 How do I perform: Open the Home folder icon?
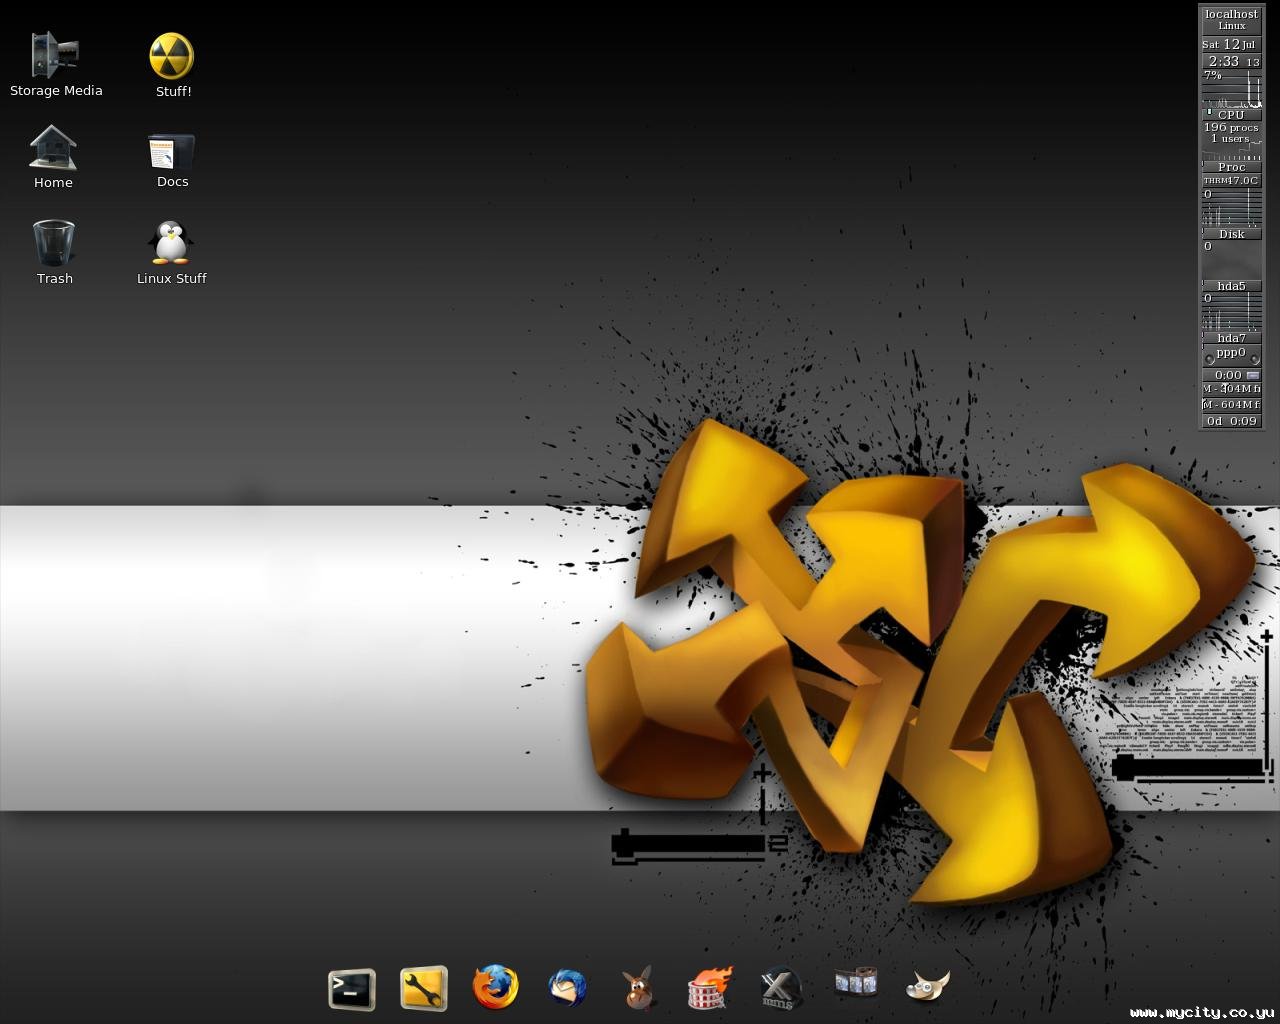coord(53,149)
